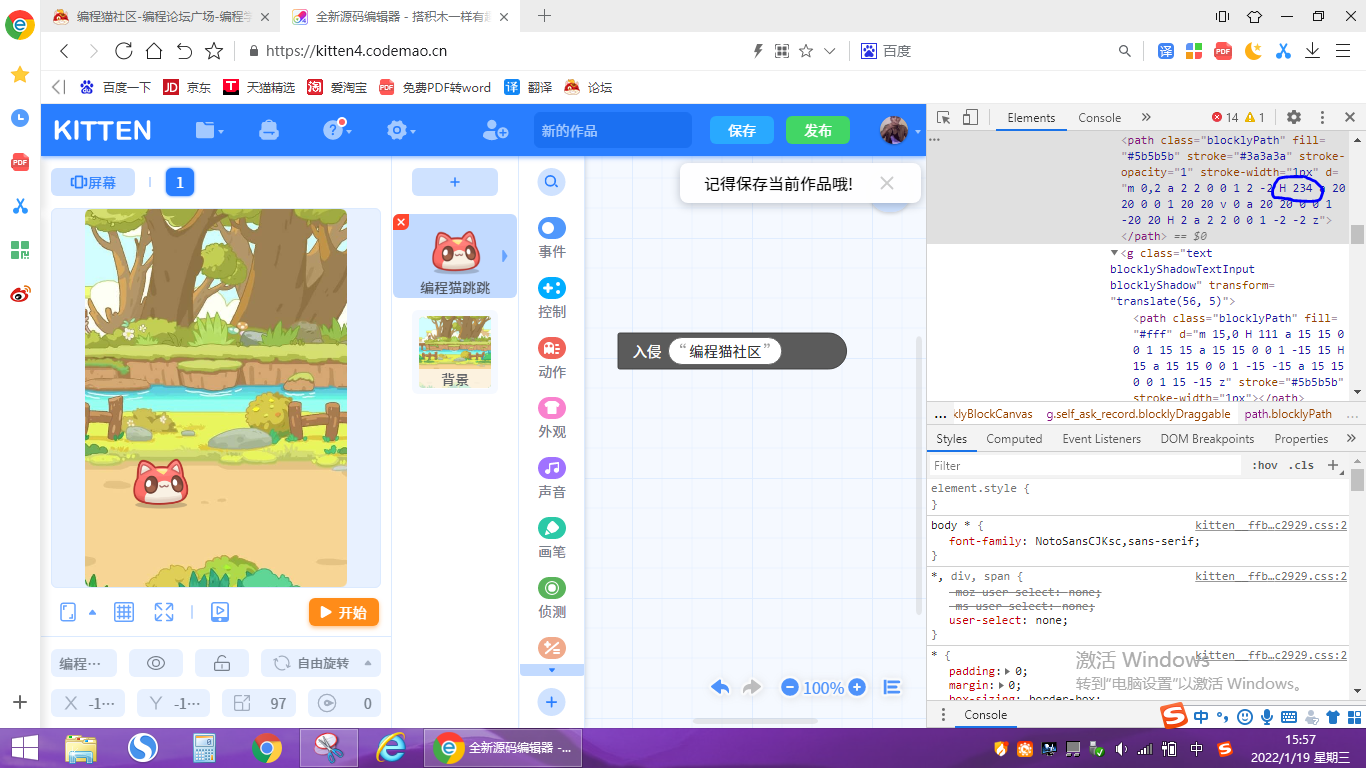1366x768 pixels.
Task: Expand the padding property triangle
Action: pyautogui.click(x=1007, y=671)
